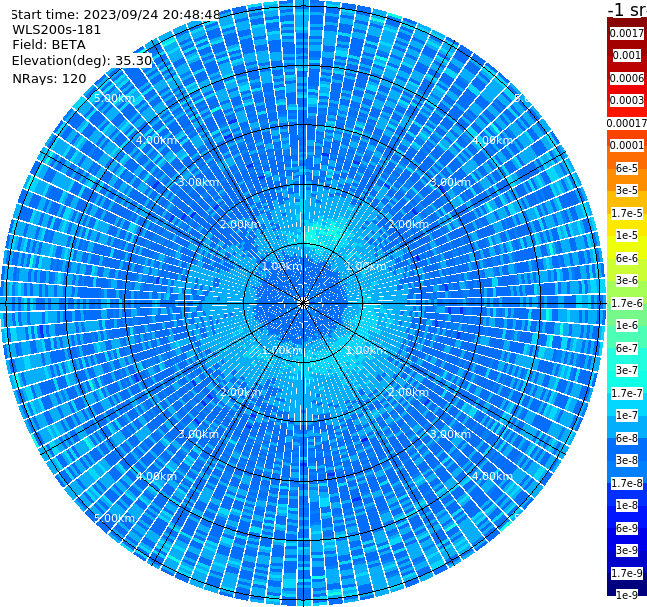Click the 0.0001 colorbar tick label
This screenshot has width=647, height=607.
[627, 145]
